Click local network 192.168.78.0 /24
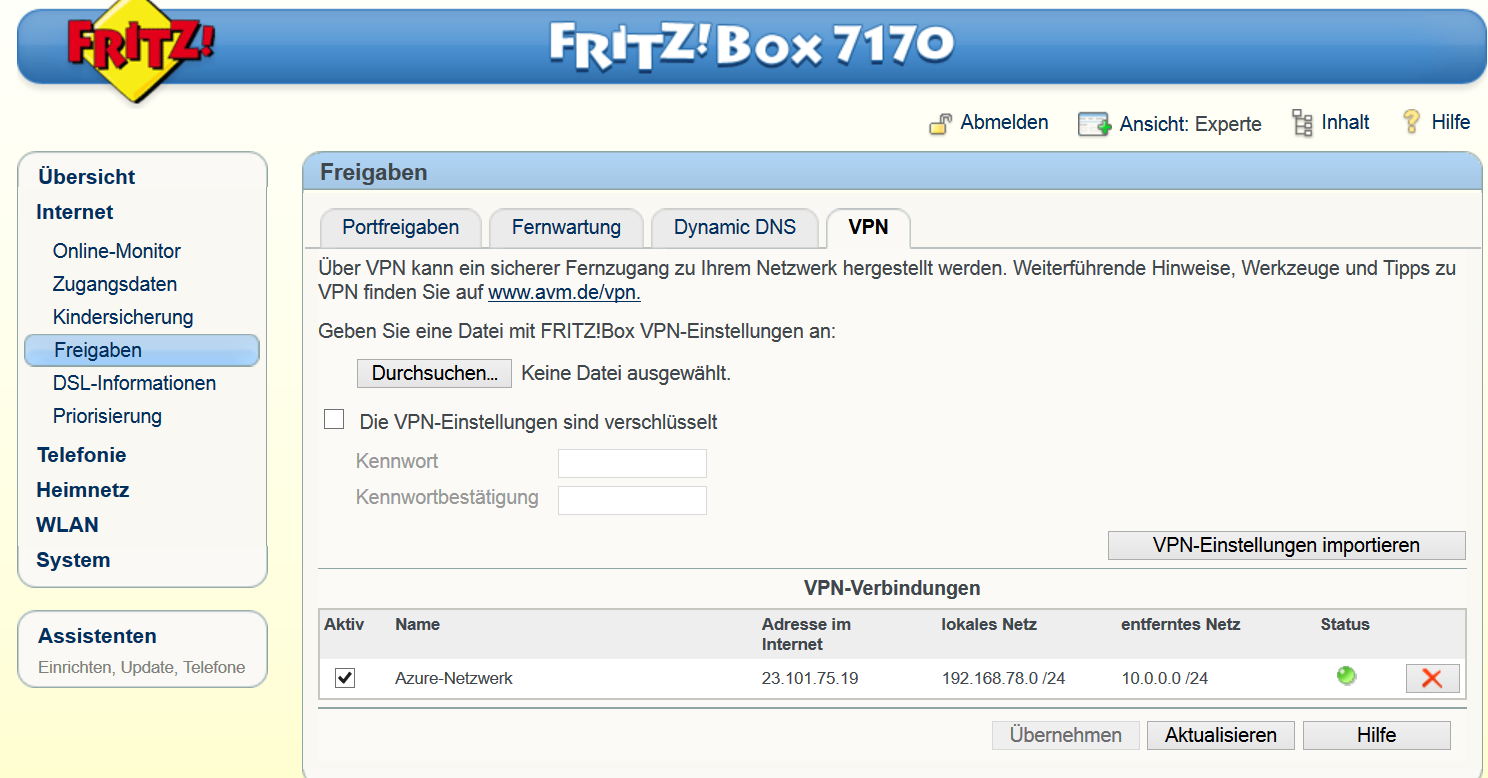This screenshot has width=1488, height=778. pos(1003,678)
